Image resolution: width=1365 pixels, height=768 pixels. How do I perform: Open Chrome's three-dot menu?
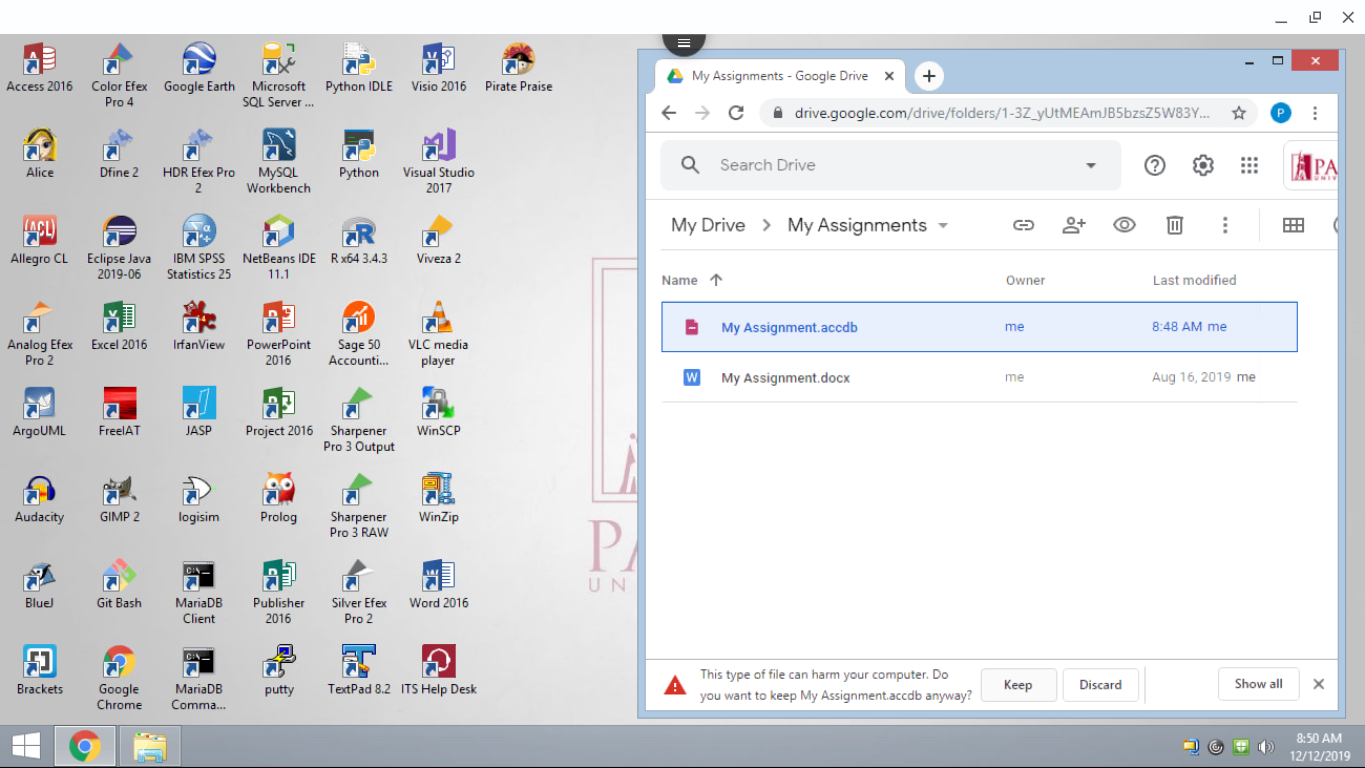coord(1316,113)
